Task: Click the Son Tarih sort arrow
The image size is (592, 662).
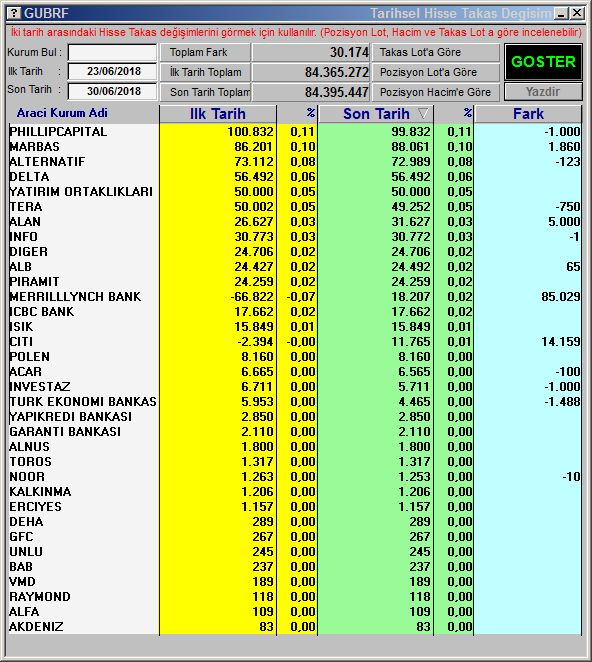Action: pyautogui.click(x=423, y=114)
